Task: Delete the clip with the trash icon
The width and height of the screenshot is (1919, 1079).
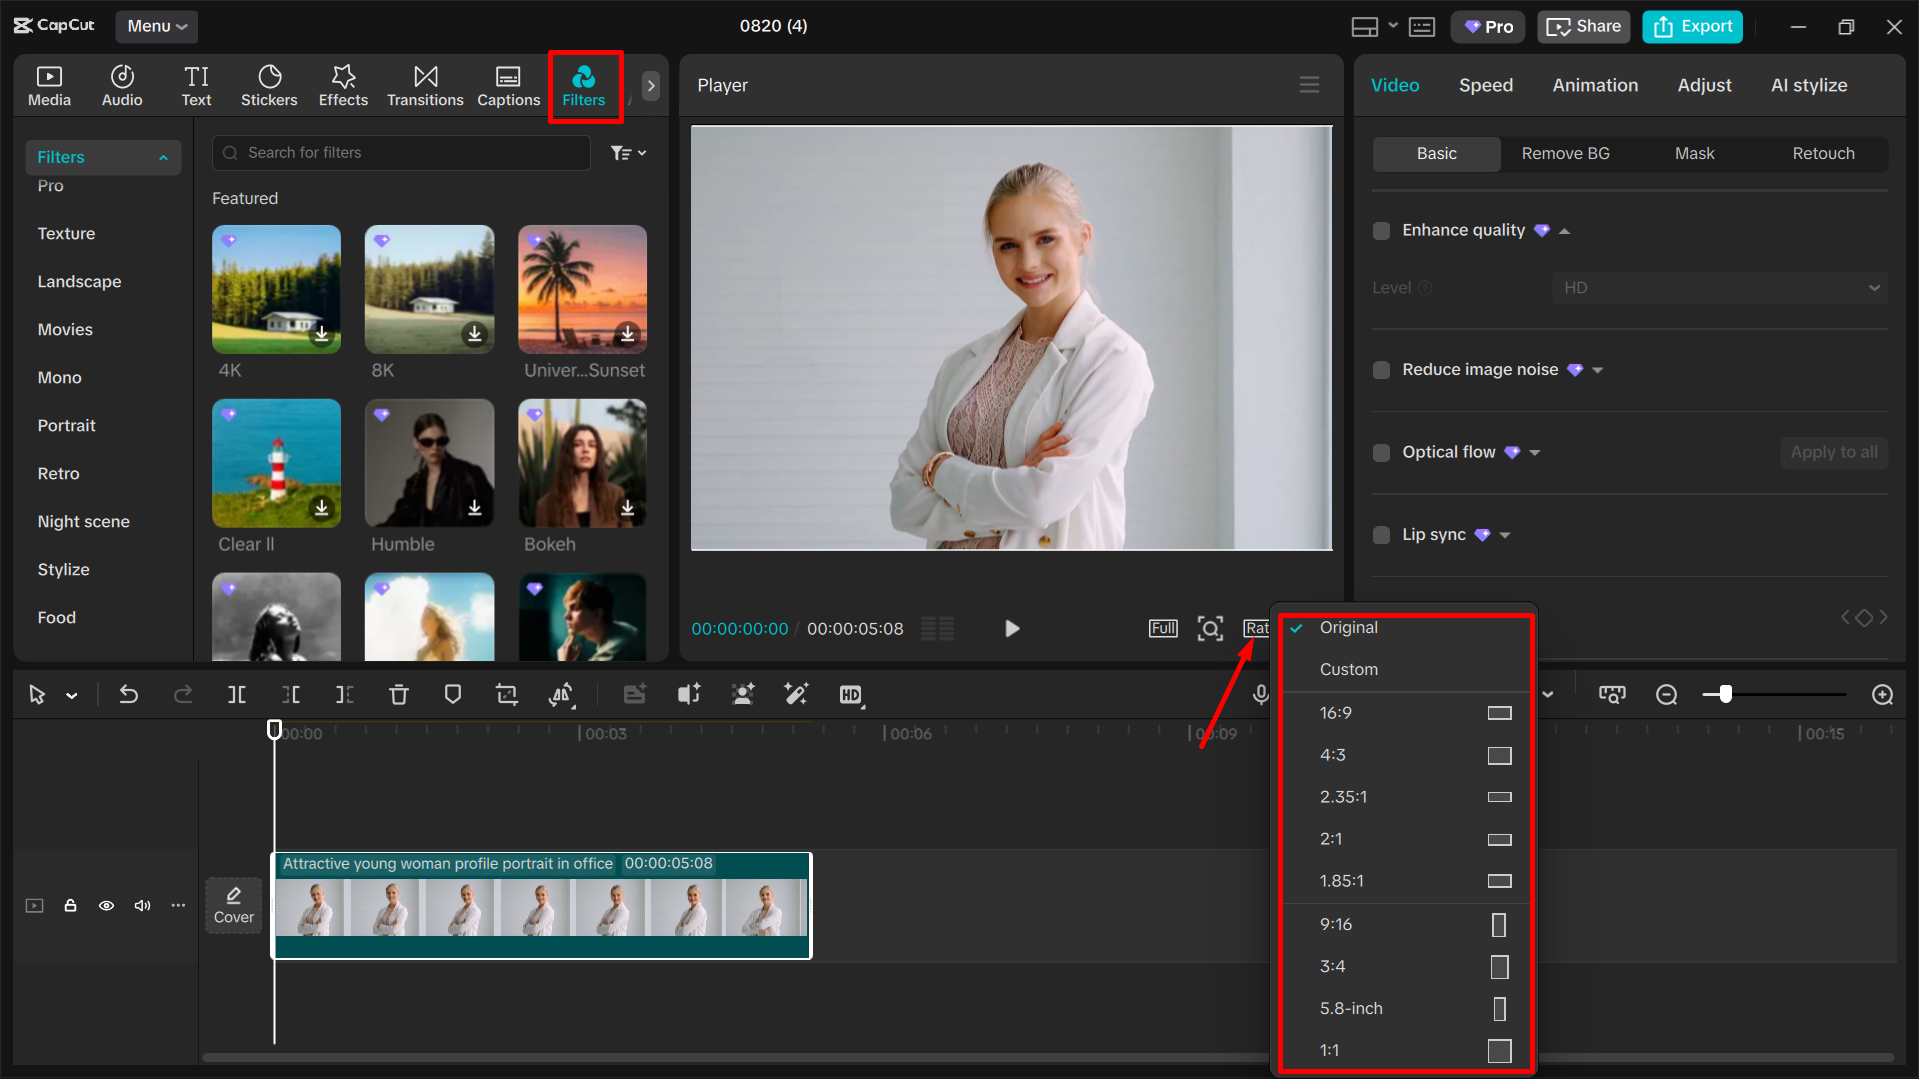Action: click(399, 694)
